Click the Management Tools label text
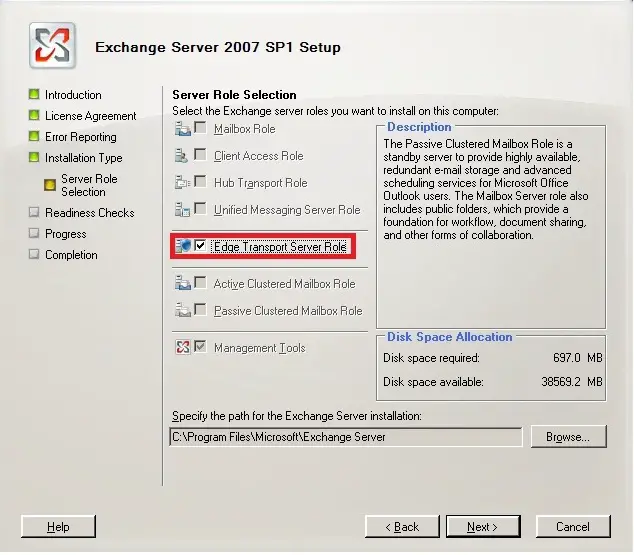The image size is (634, 555). [x=260, y=348]
